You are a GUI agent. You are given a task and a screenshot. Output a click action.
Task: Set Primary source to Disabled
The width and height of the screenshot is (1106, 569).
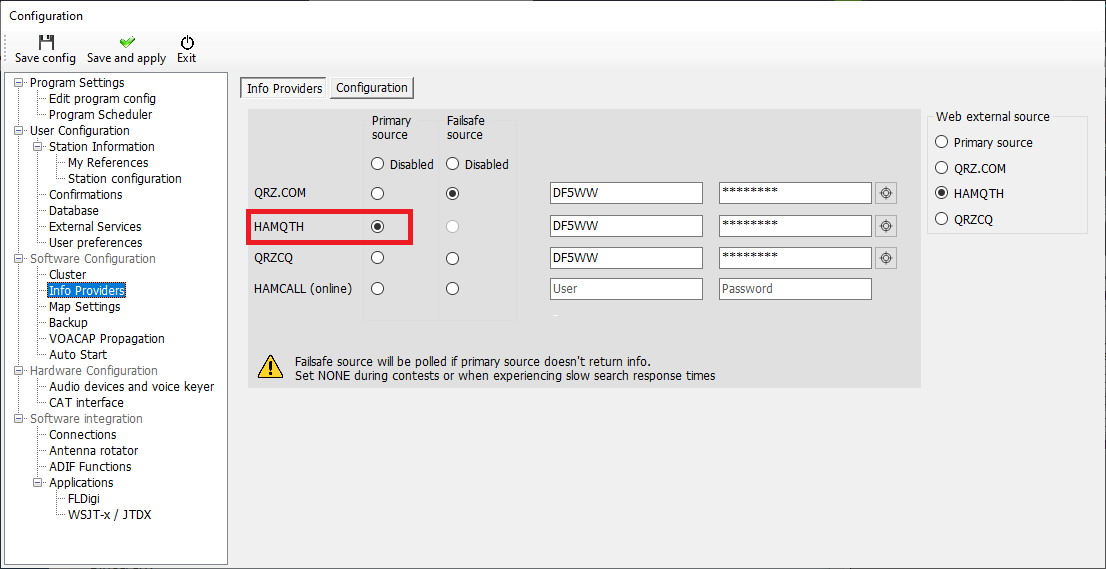[377, 164]
